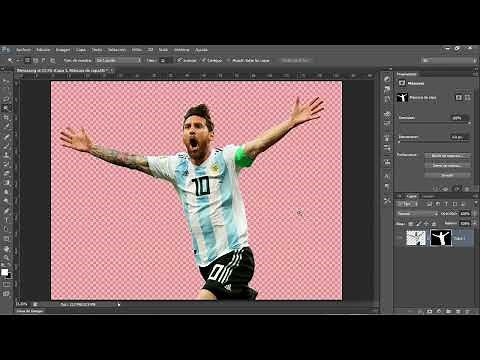
Task: Open the Edición menu
Action: coord(43,50)
